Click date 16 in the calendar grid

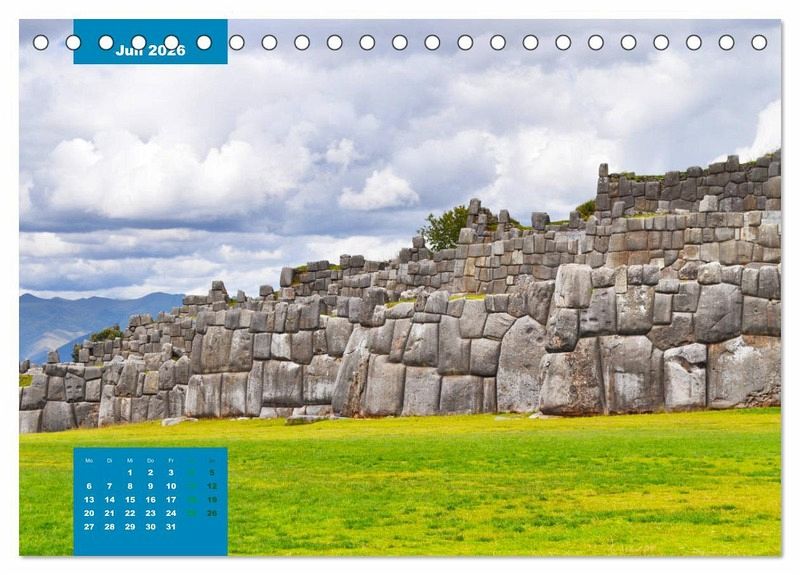[151, 499]
